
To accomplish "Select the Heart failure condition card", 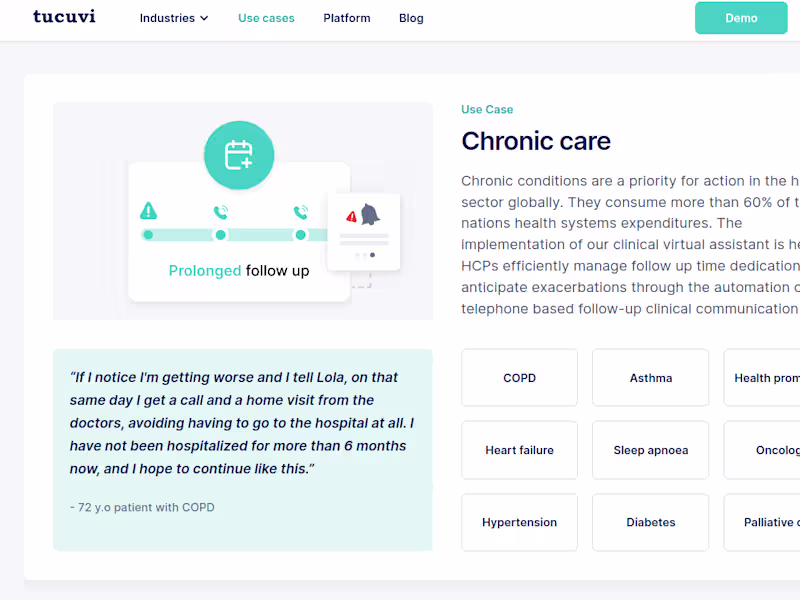I will (x=519, y=450).
